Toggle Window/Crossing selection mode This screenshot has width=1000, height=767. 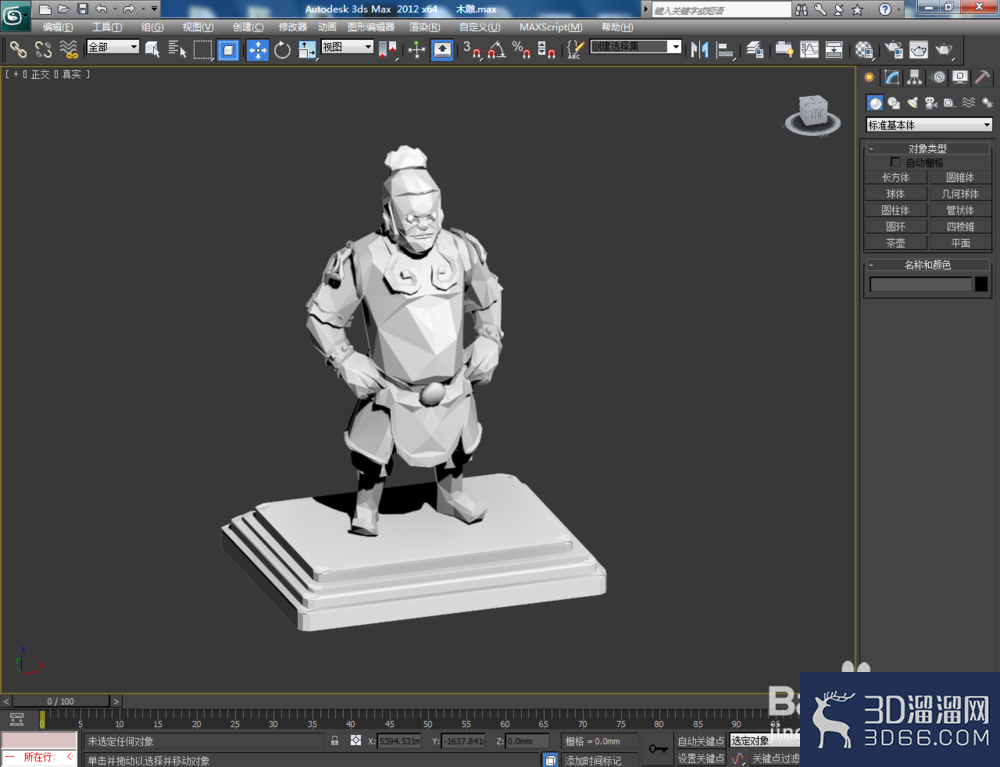(x=228, y=49)
